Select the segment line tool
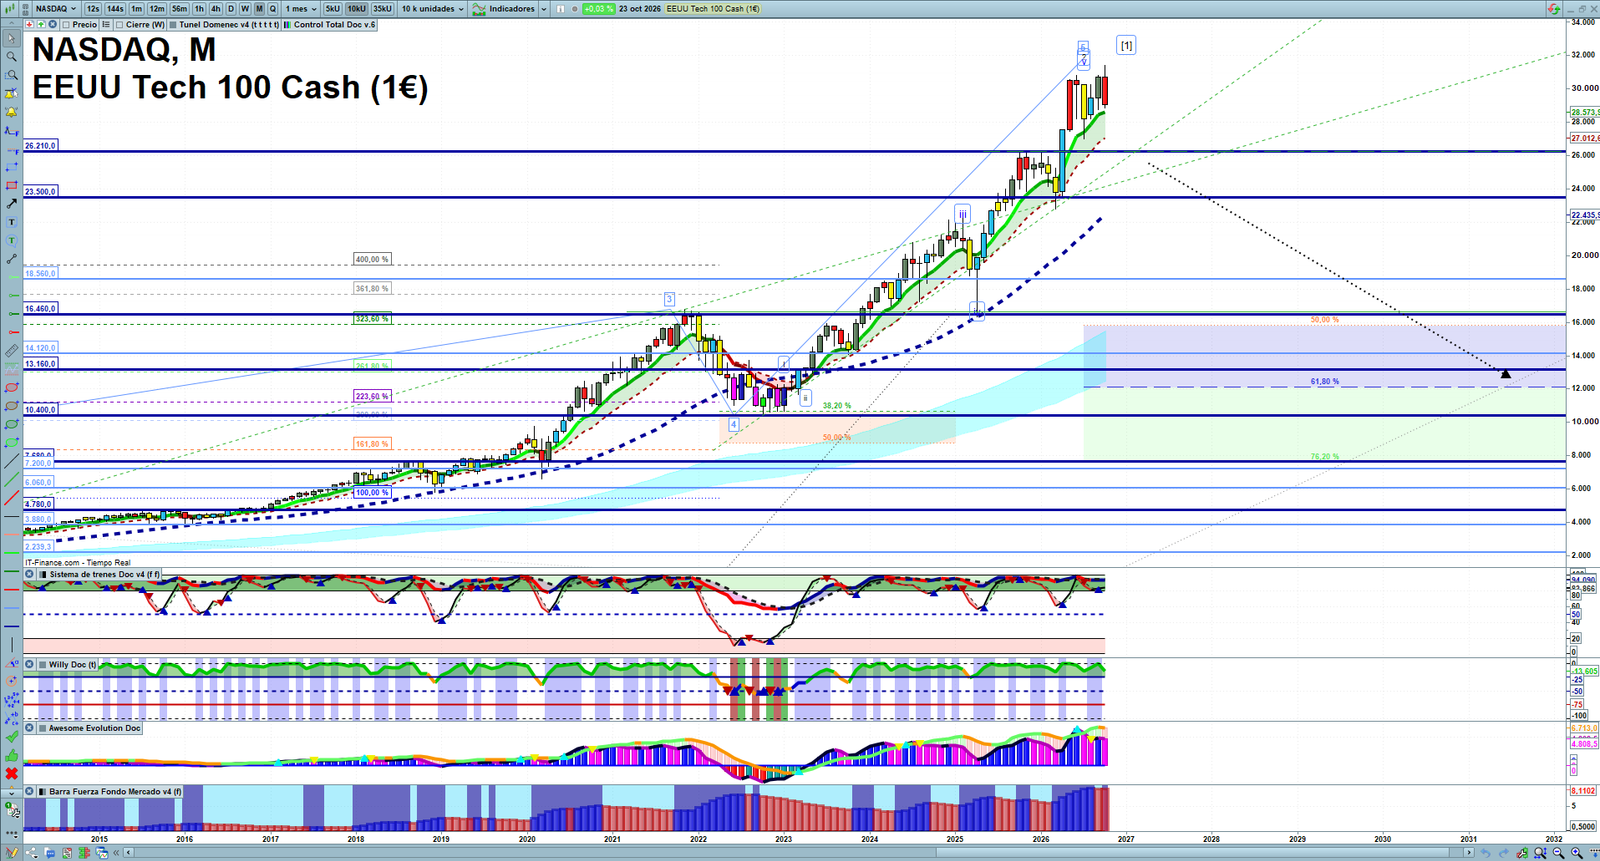 pos(12,259)
